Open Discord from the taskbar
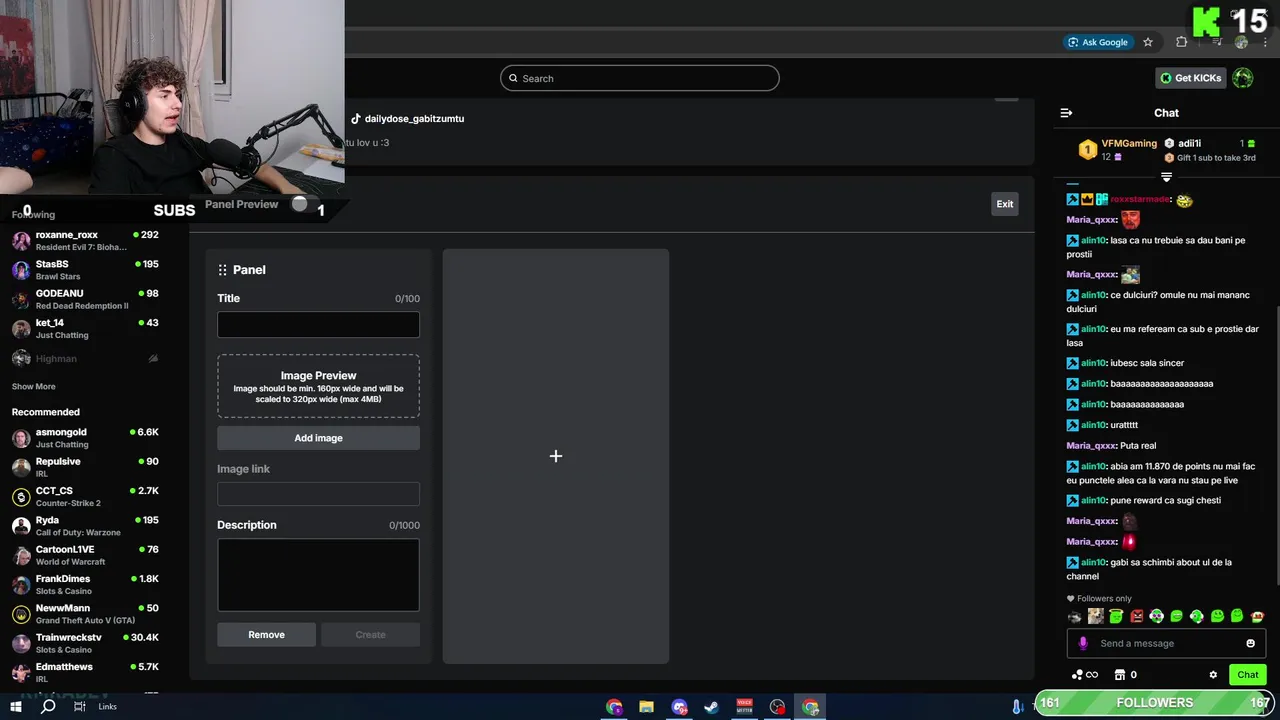 pos(680,707)
